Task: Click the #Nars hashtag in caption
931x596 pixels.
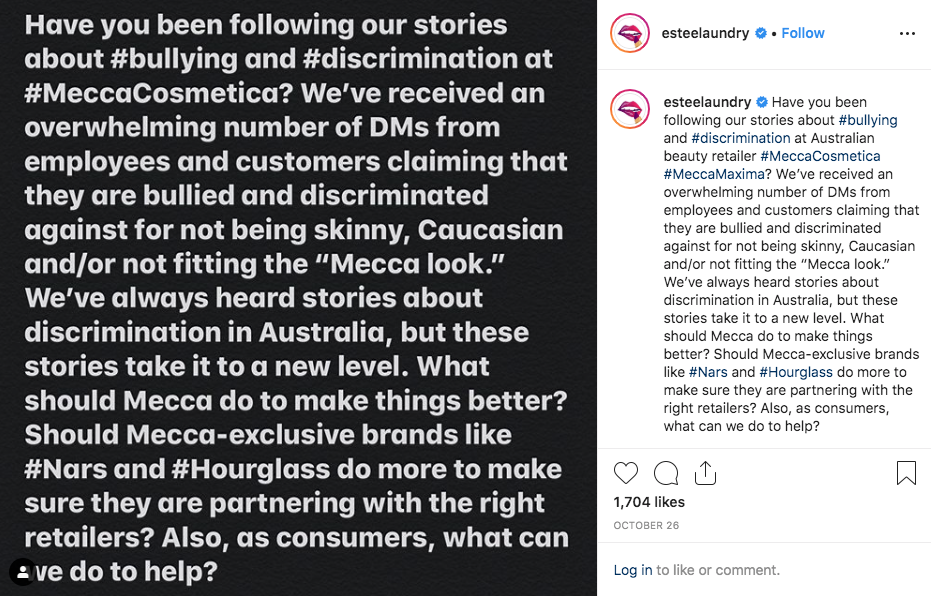Action: pyautogui.click(x=707, y=372)
